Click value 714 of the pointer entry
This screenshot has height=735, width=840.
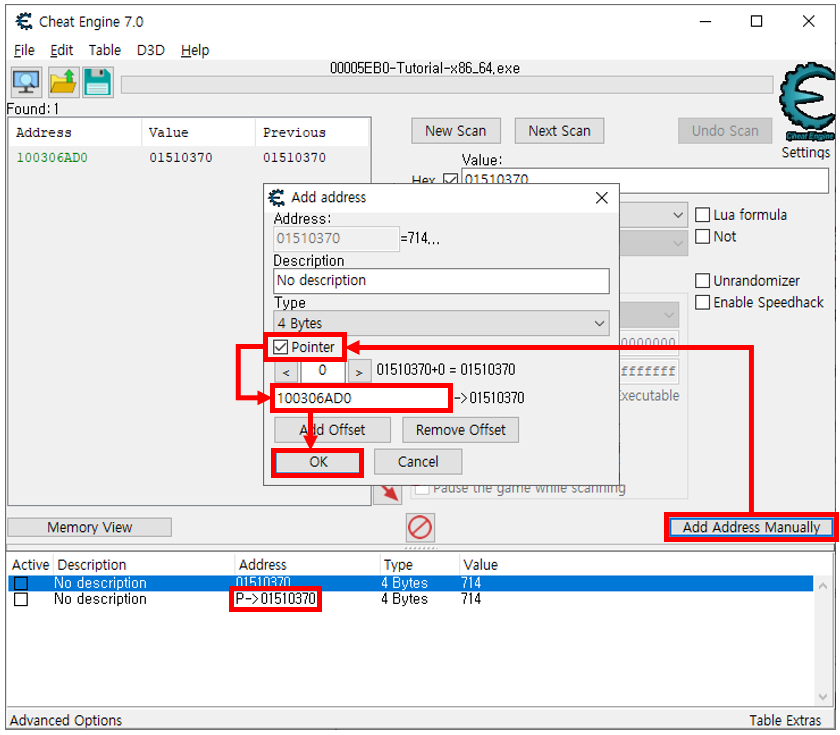471,598
